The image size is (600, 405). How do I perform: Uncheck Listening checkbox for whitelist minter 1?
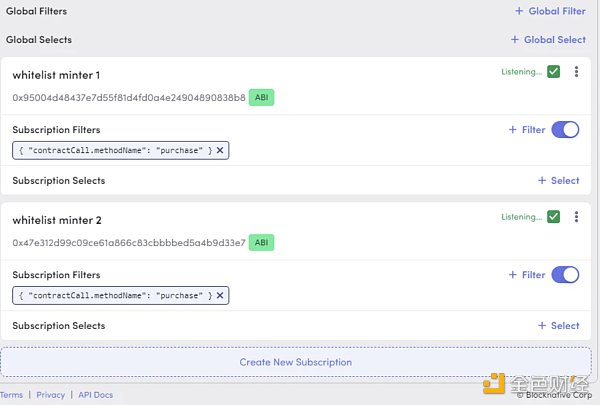[x=553, y=72]
